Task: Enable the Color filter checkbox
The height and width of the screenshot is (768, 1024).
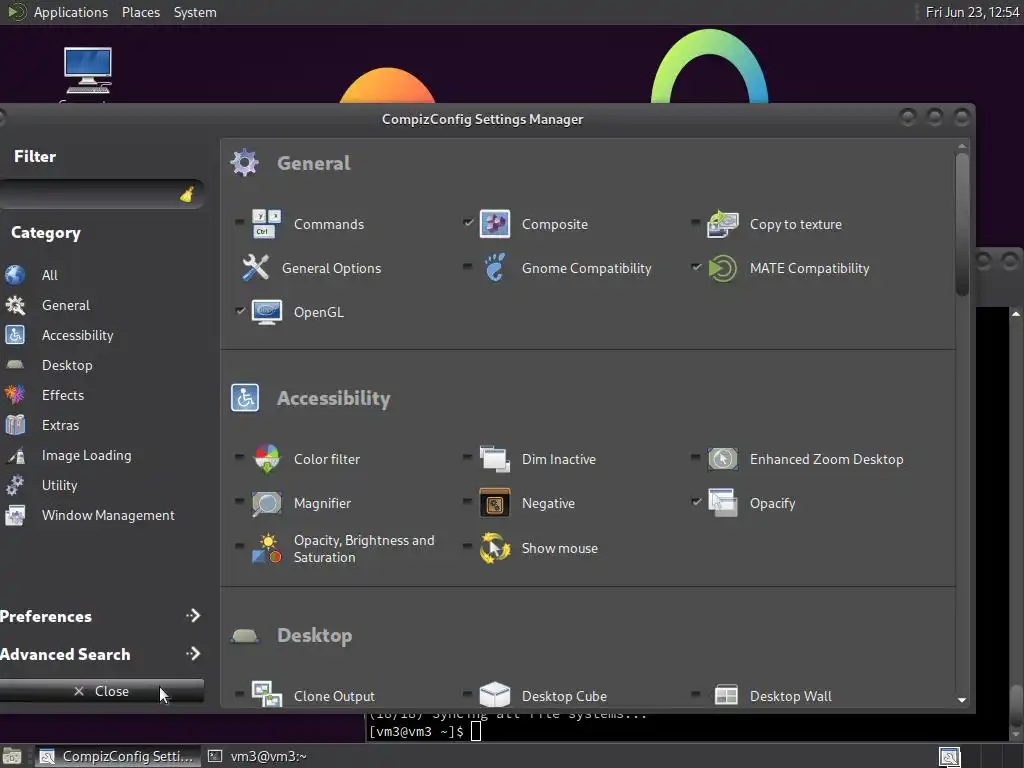Action: tap(240, 457)
